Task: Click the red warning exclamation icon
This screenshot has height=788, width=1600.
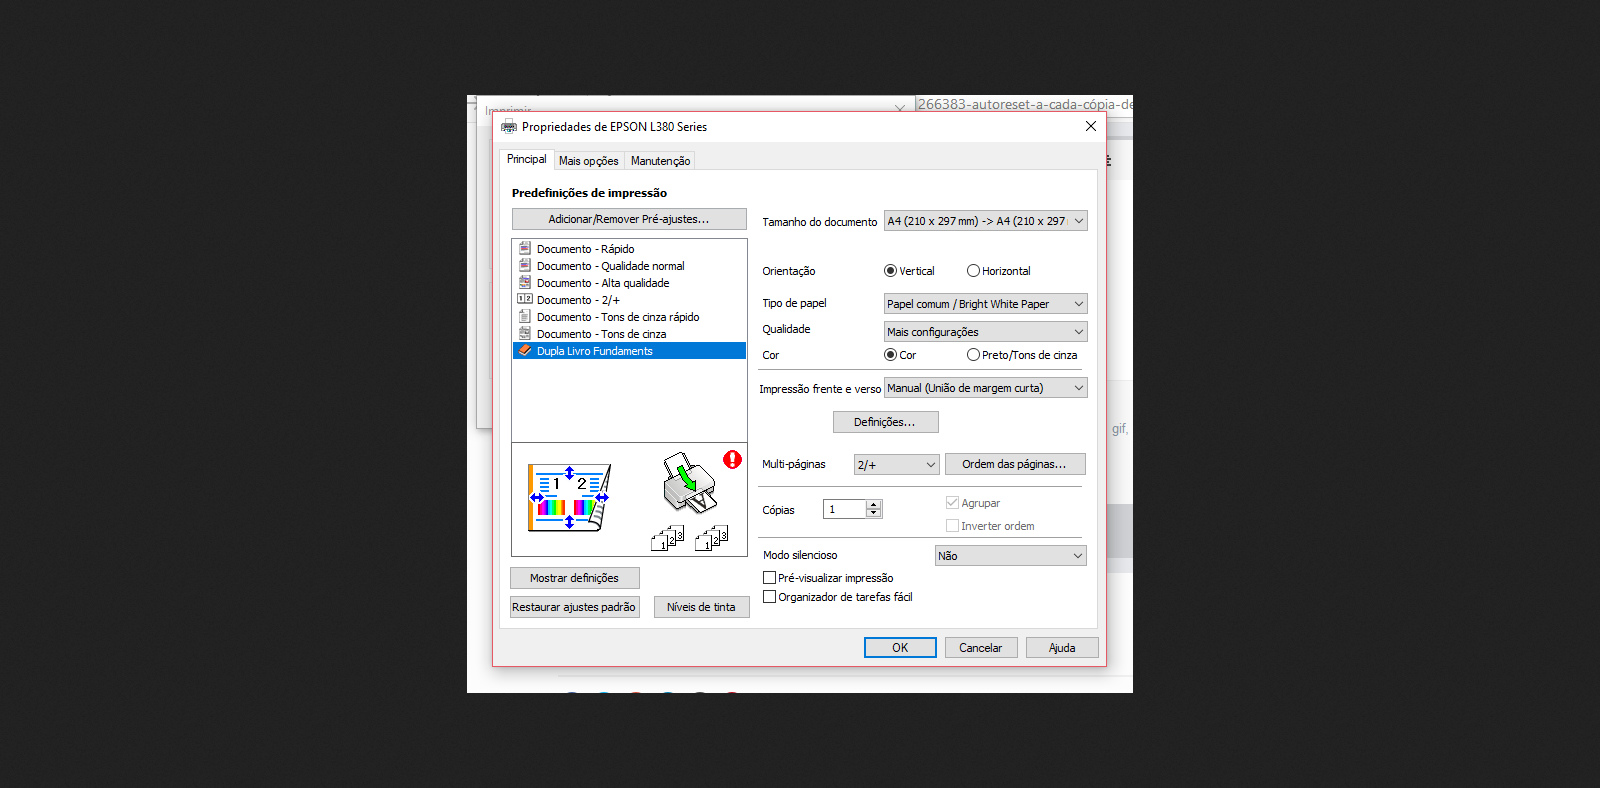Action: coord(733,459)
